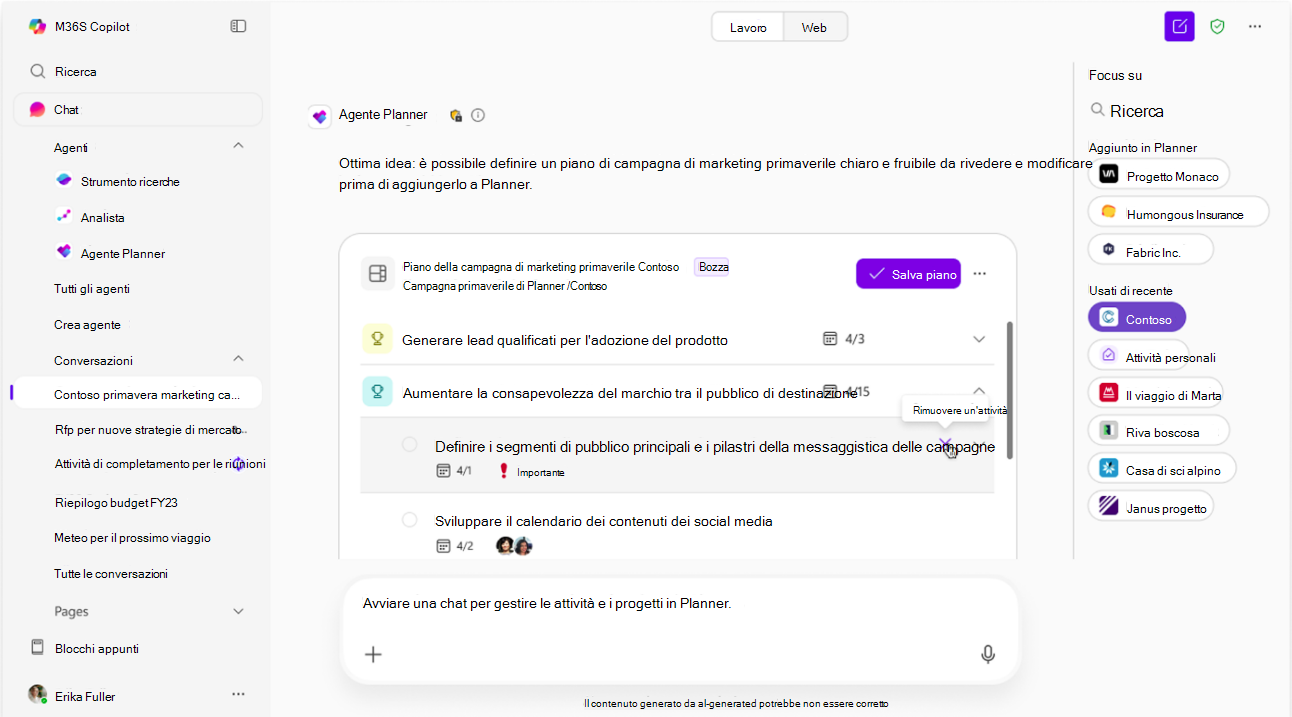Mark Sviluppare il calendario task complete
This screenshot has height=717, width=1292.
409,519
